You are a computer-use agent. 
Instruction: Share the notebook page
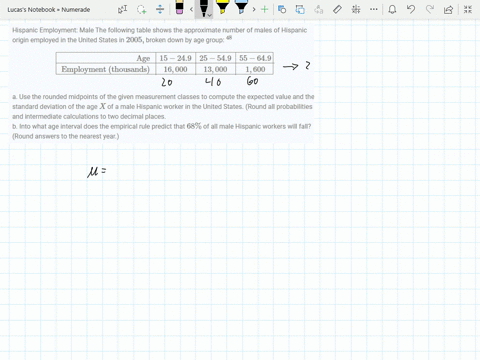449,9
